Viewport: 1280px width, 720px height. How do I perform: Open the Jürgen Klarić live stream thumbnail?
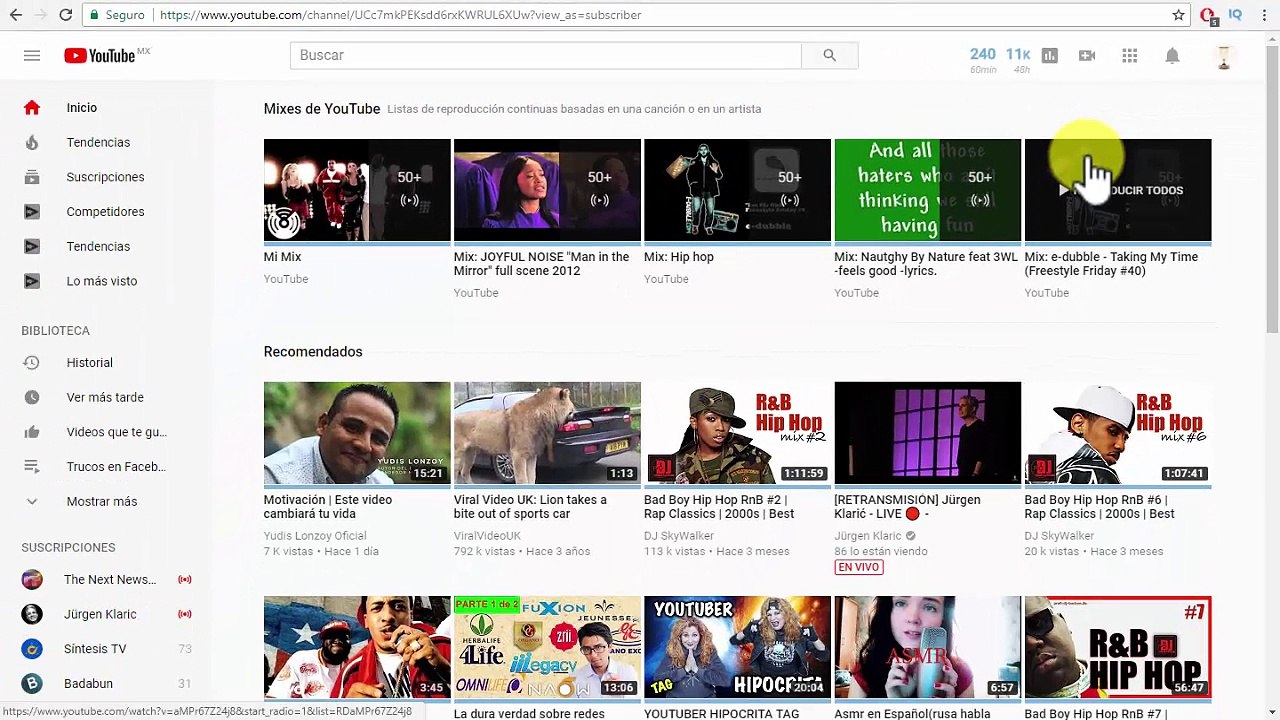[x=927, y=433]
